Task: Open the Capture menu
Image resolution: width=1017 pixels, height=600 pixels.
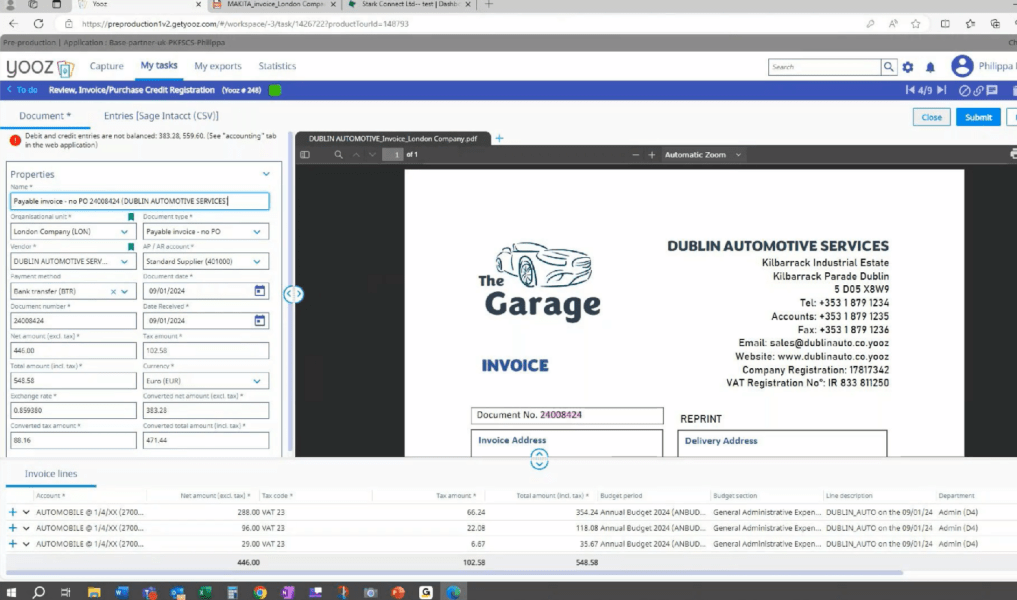Action: tap(106, 66)
